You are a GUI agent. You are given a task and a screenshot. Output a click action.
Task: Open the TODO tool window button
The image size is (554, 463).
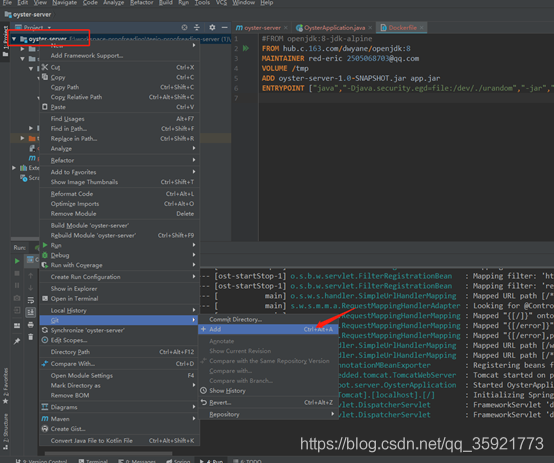point(247,461)
